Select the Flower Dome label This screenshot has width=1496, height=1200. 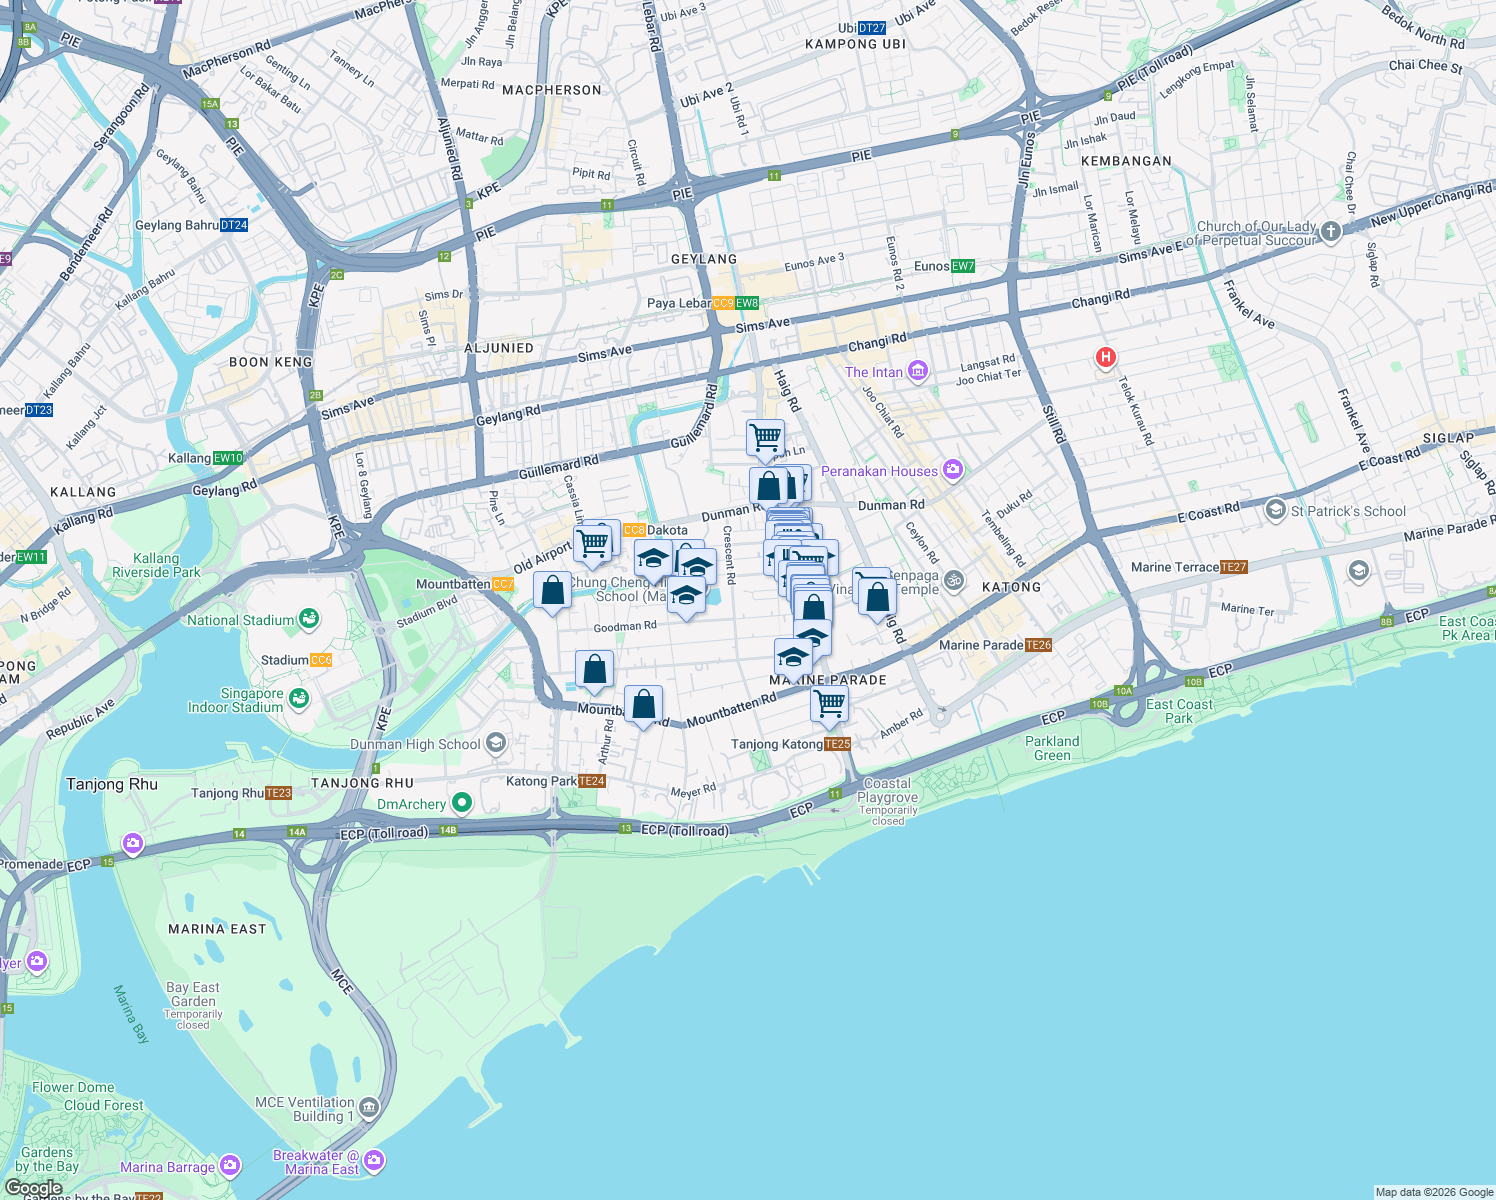pos(73,1087)
